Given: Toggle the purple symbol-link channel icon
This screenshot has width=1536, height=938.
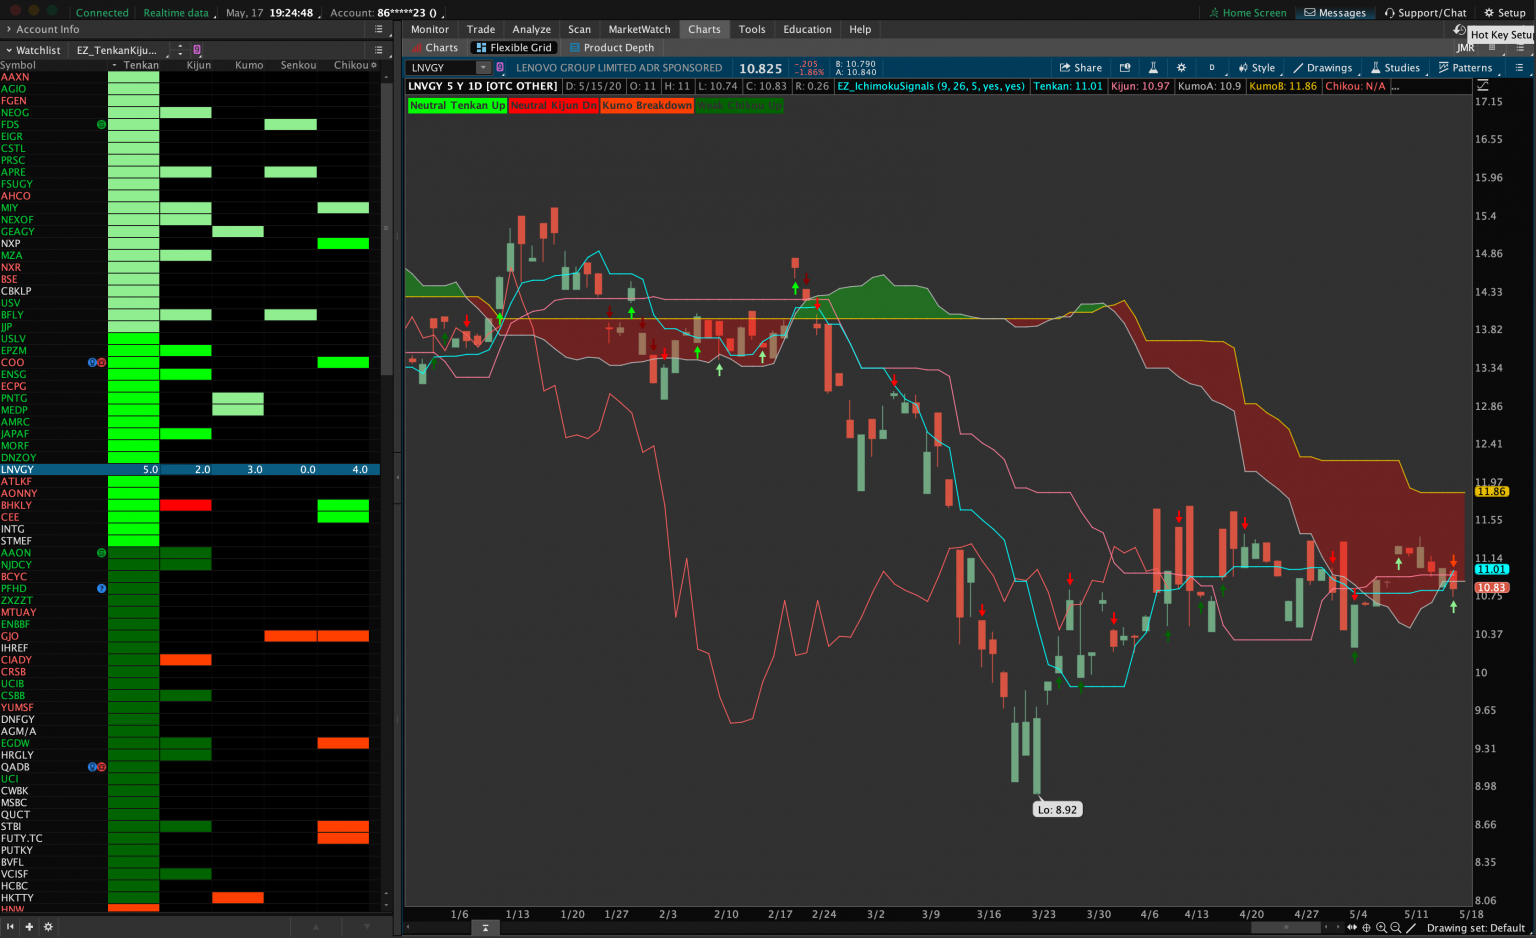Looking at the screenshot, I should coord(500,67).
